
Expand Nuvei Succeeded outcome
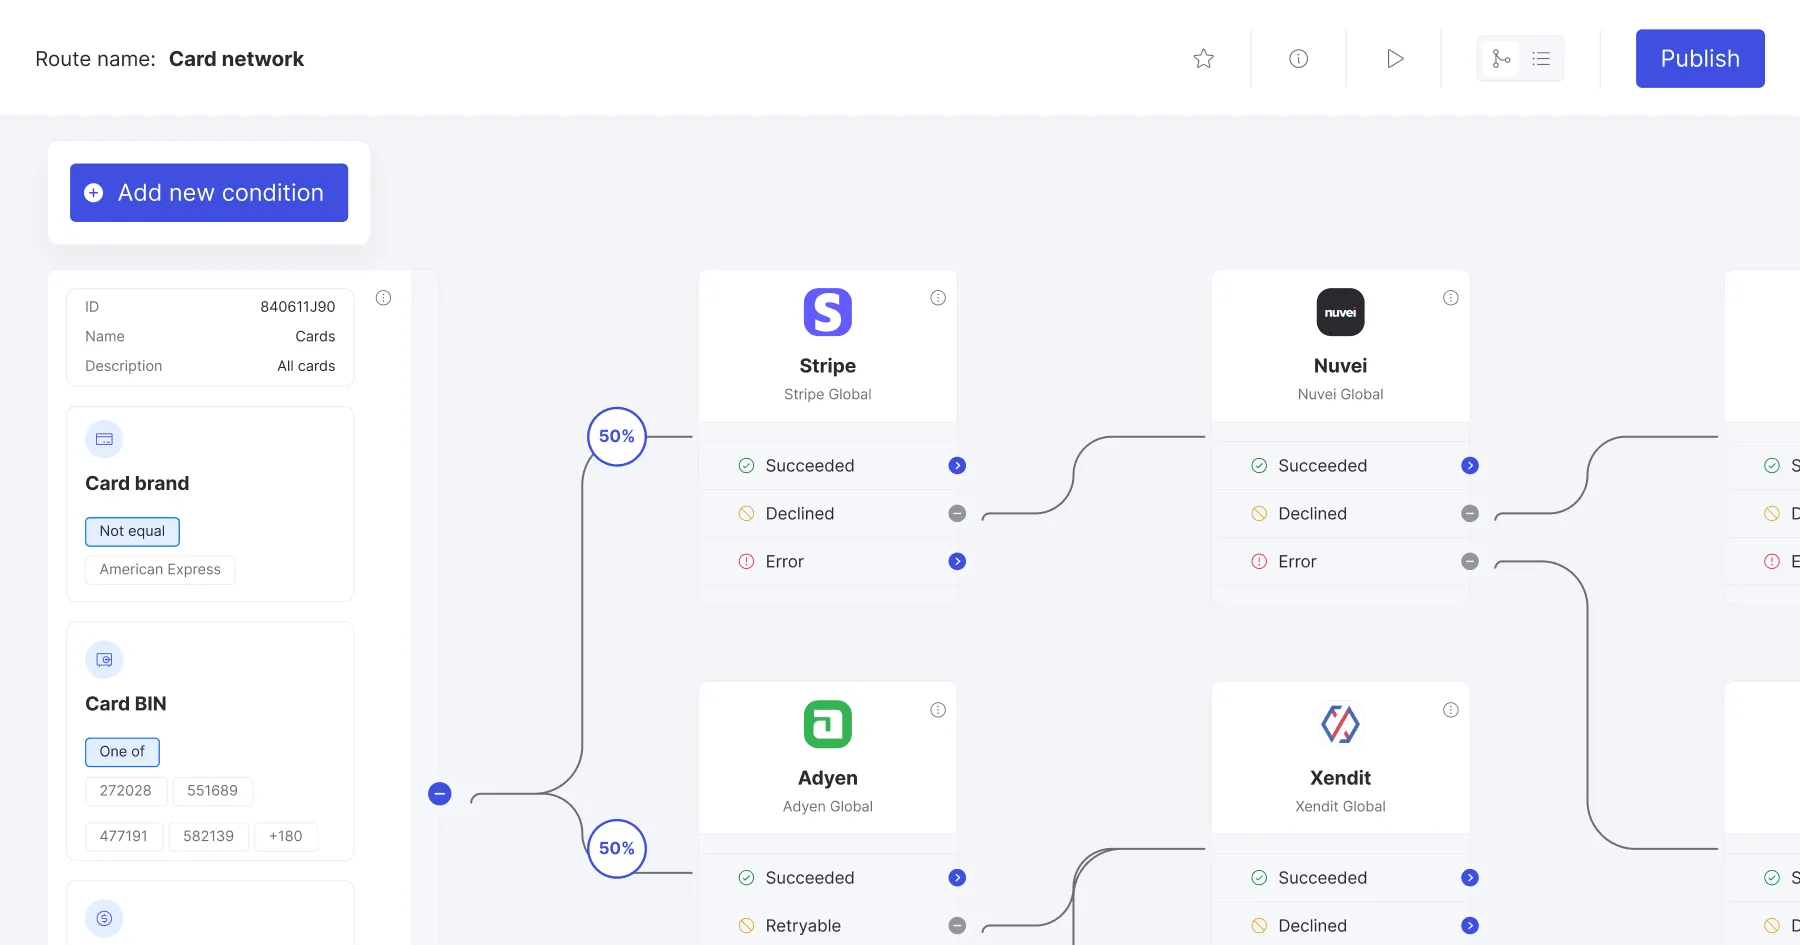pos(1470,466)
